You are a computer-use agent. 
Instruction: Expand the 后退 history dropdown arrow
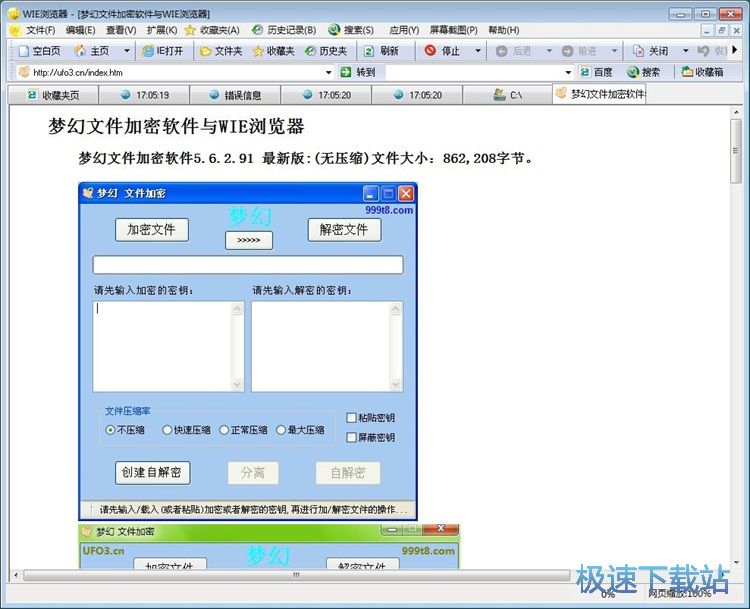pyautogui.click(x=549, y=51)
